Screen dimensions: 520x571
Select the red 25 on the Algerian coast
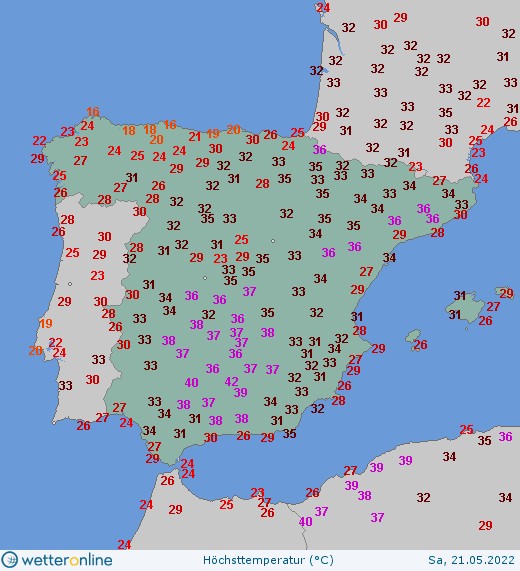click(x=466, y=430)
